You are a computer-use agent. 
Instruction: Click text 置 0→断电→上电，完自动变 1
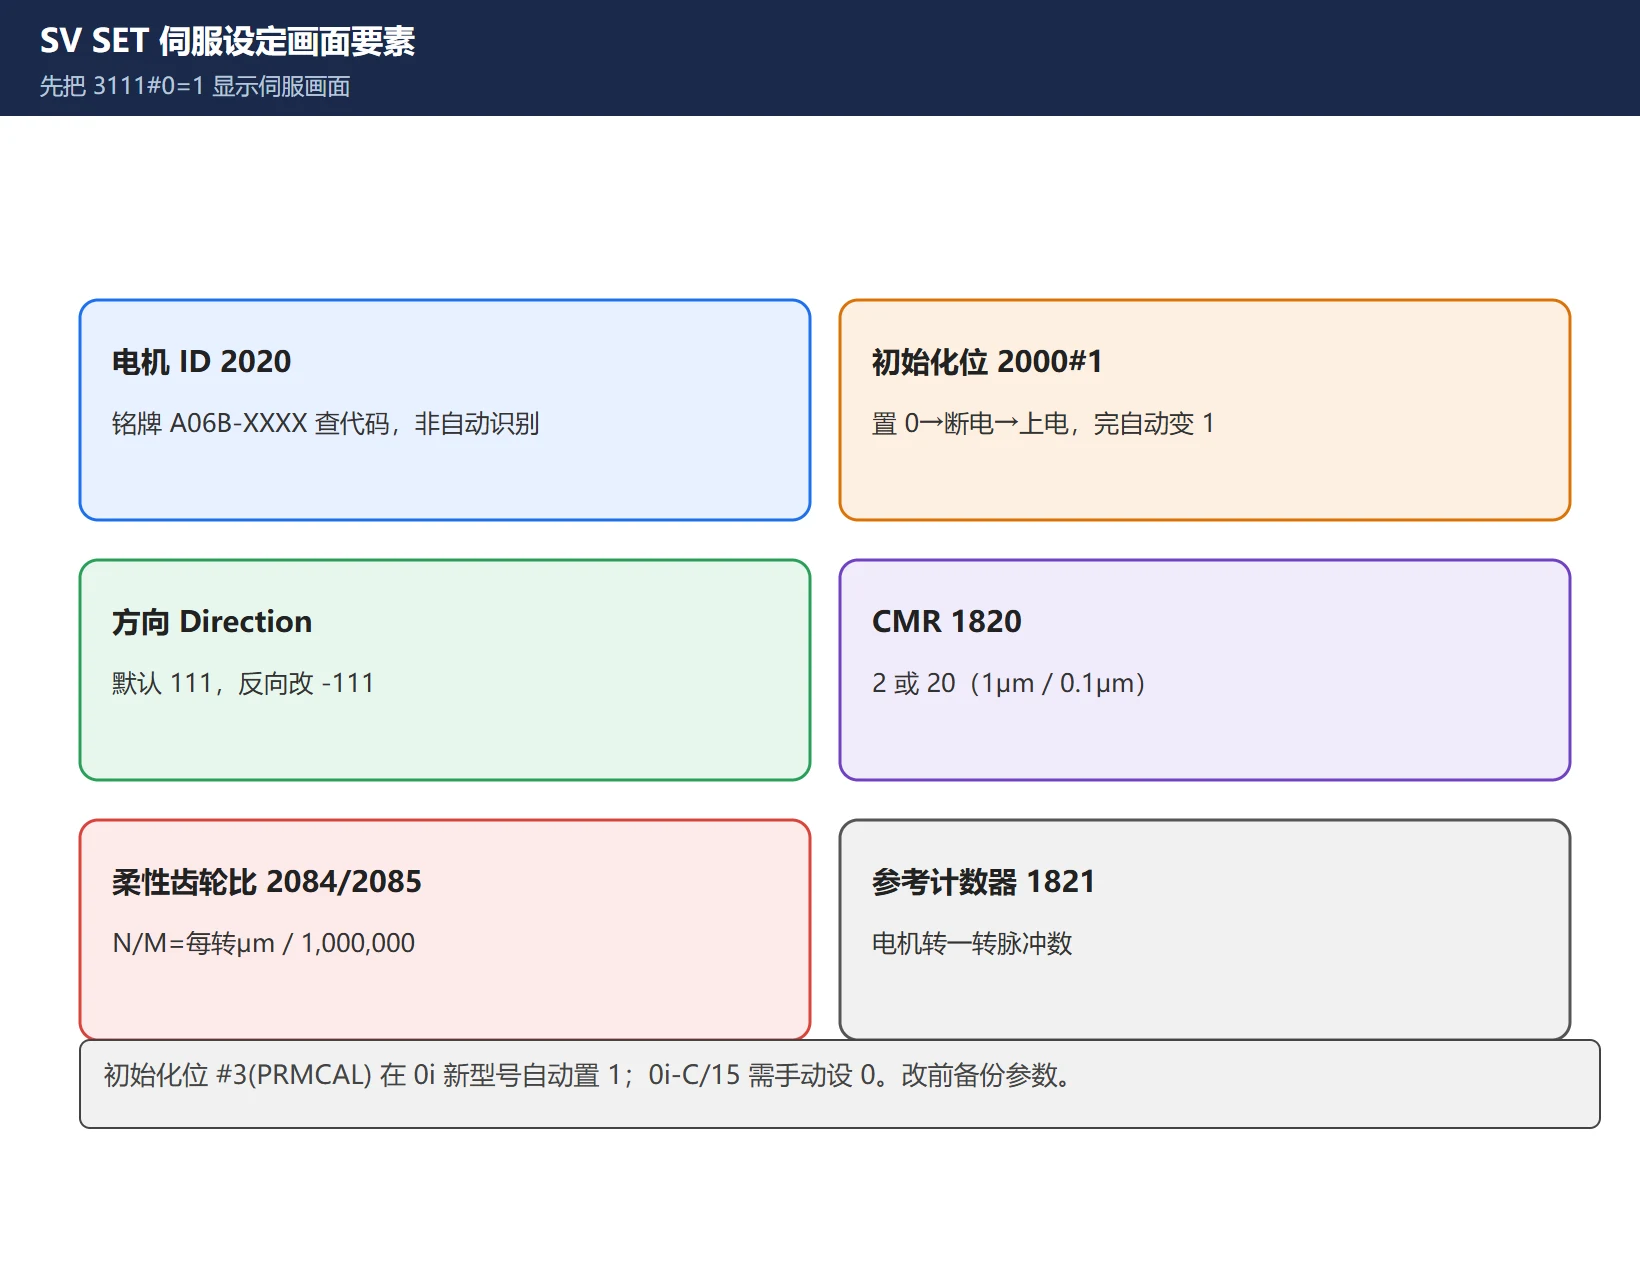(x=1043, y=423)
